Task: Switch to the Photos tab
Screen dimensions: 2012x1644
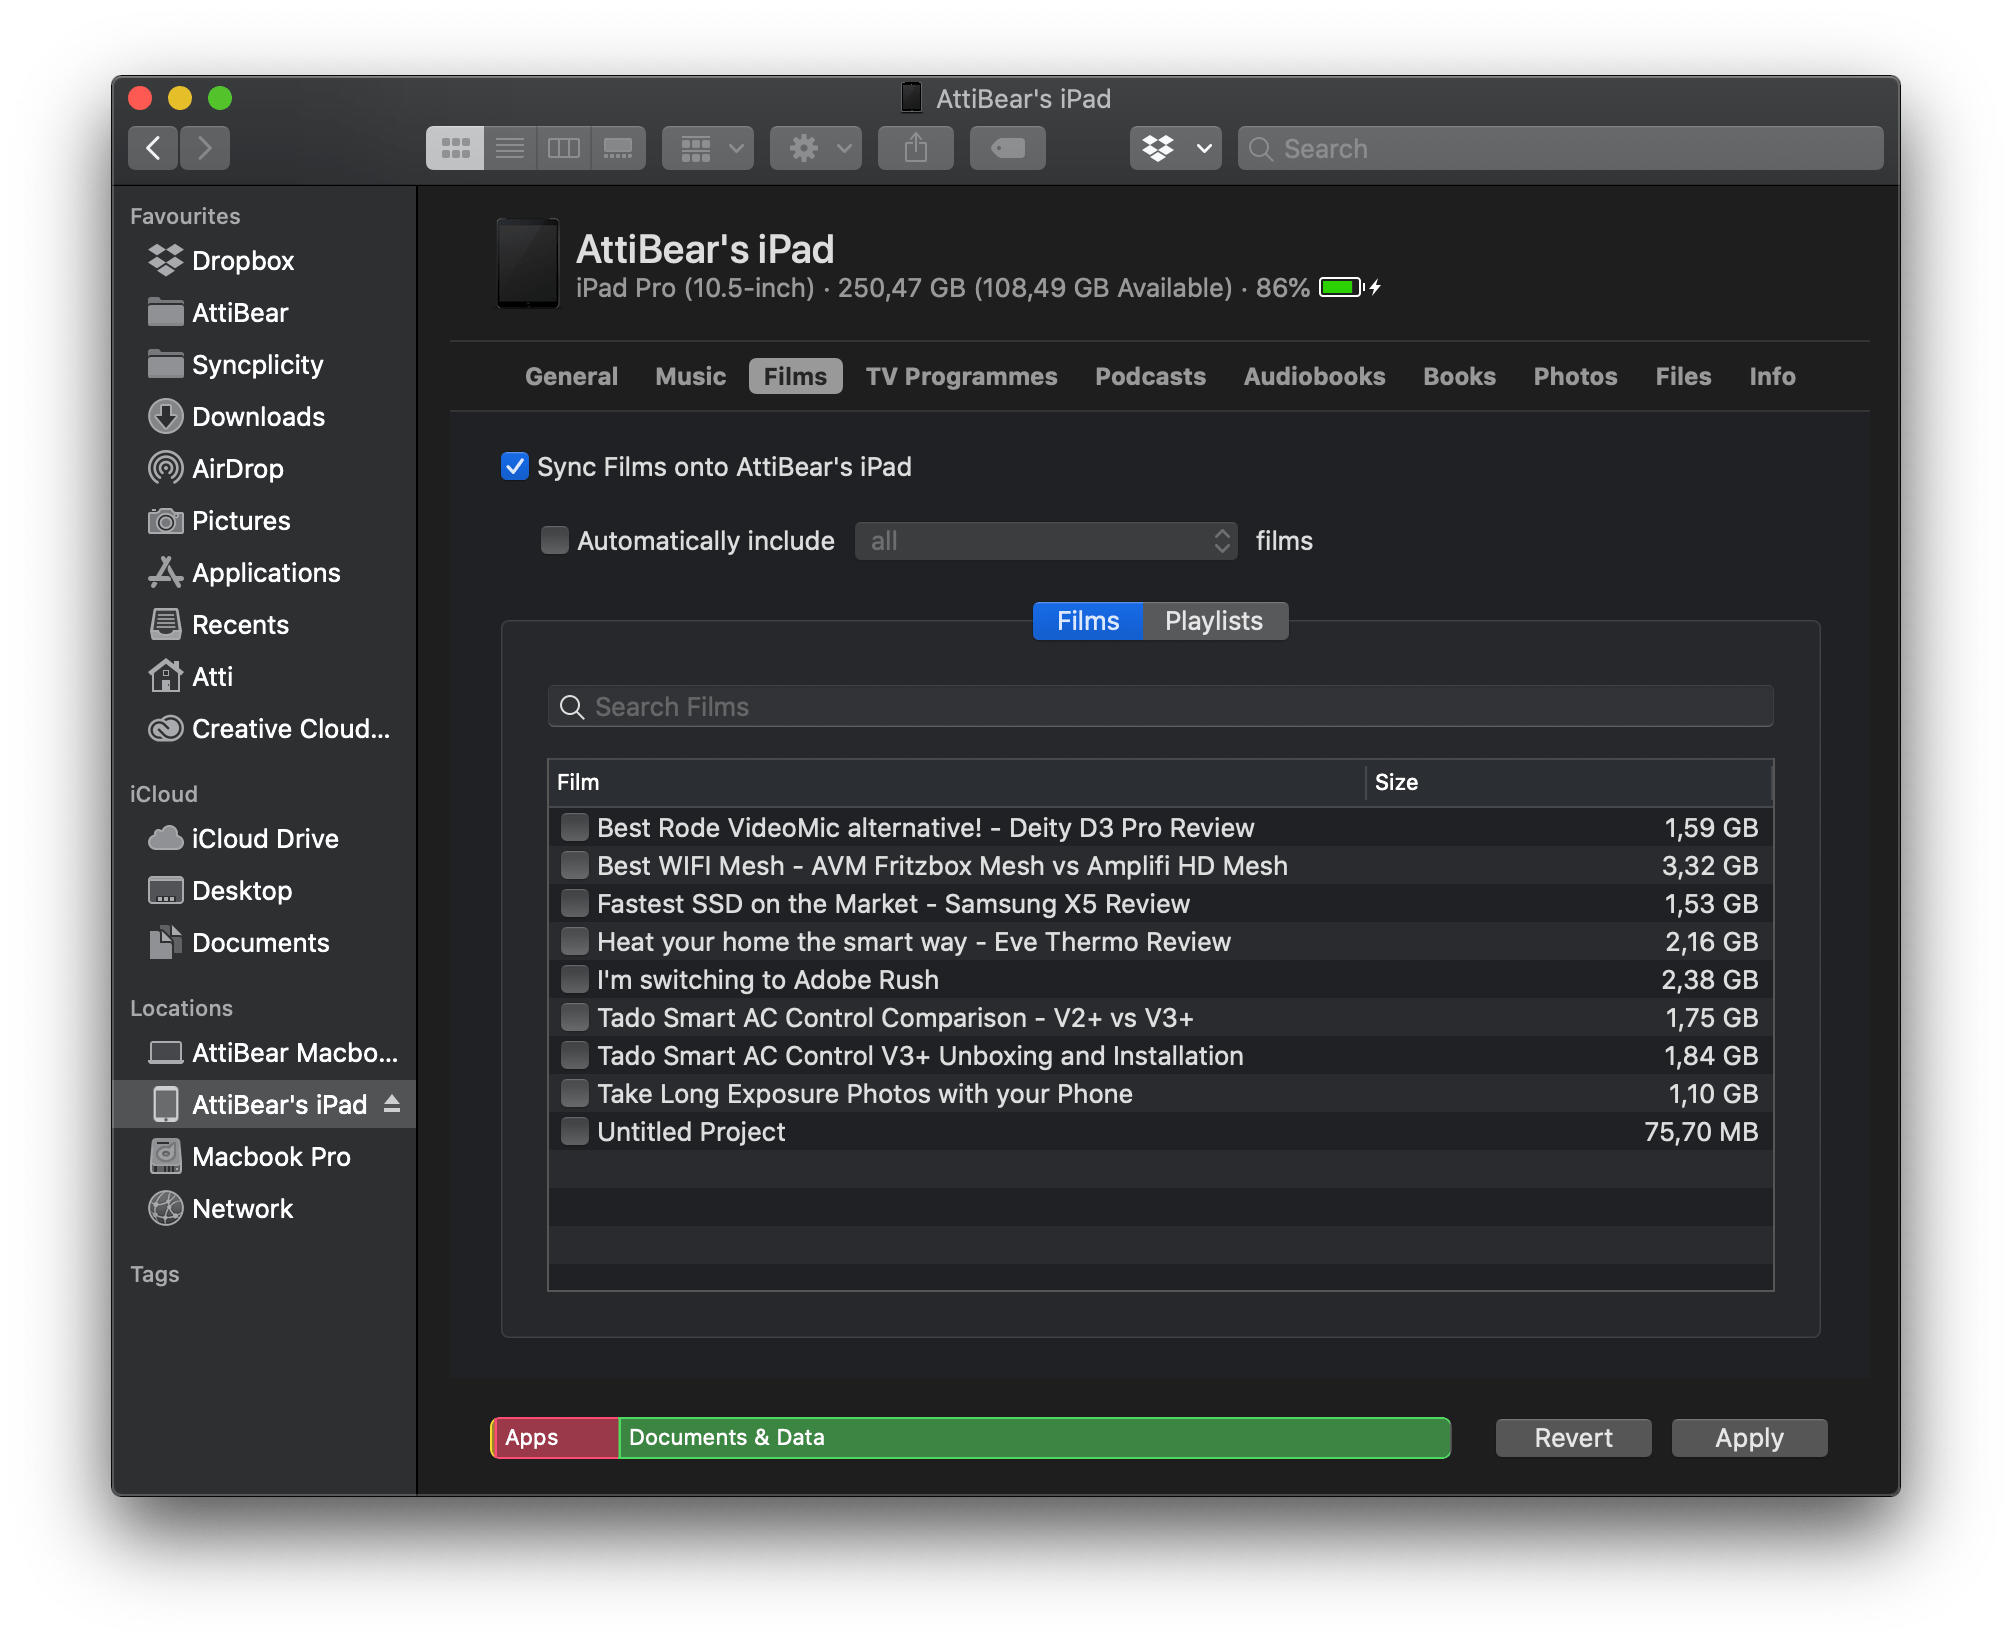Action: click(x=1575, y=376)
